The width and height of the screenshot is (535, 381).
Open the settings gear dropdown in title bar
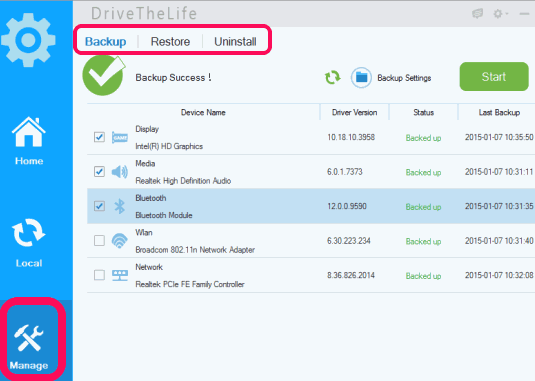pyautogui.click(x=501, y=14)
